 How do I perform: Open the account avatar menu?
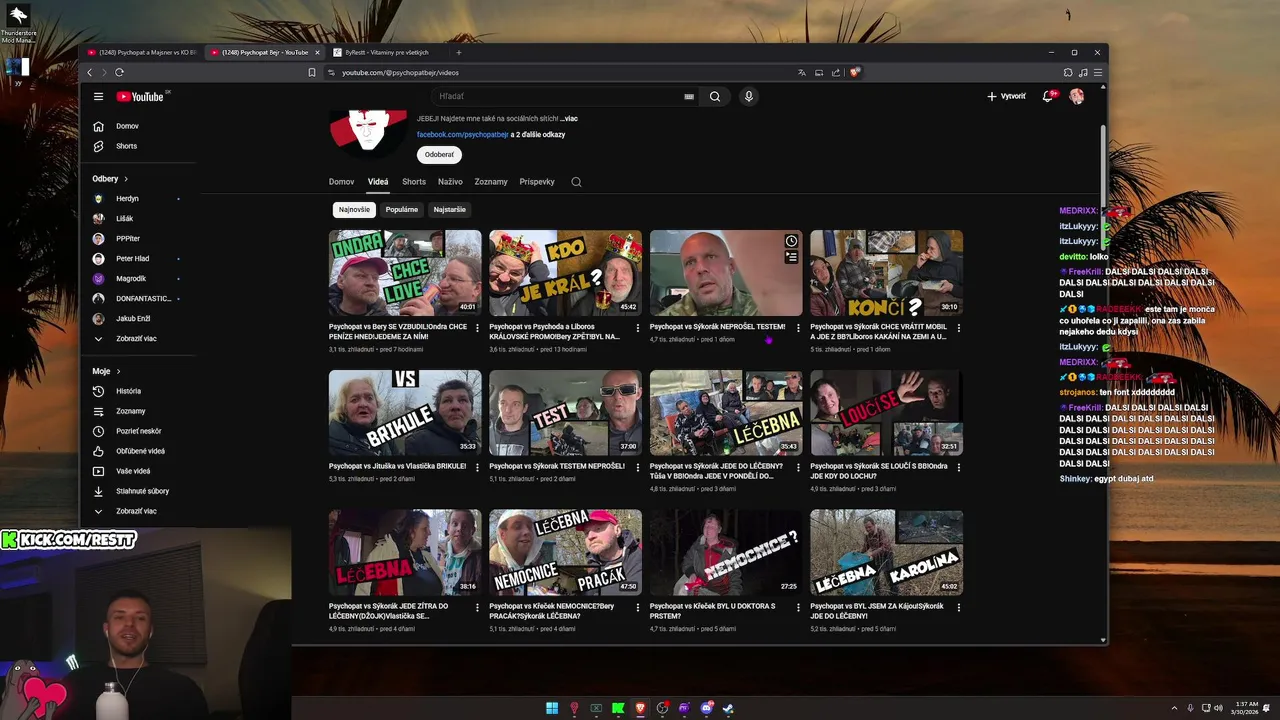point(1077,96)
